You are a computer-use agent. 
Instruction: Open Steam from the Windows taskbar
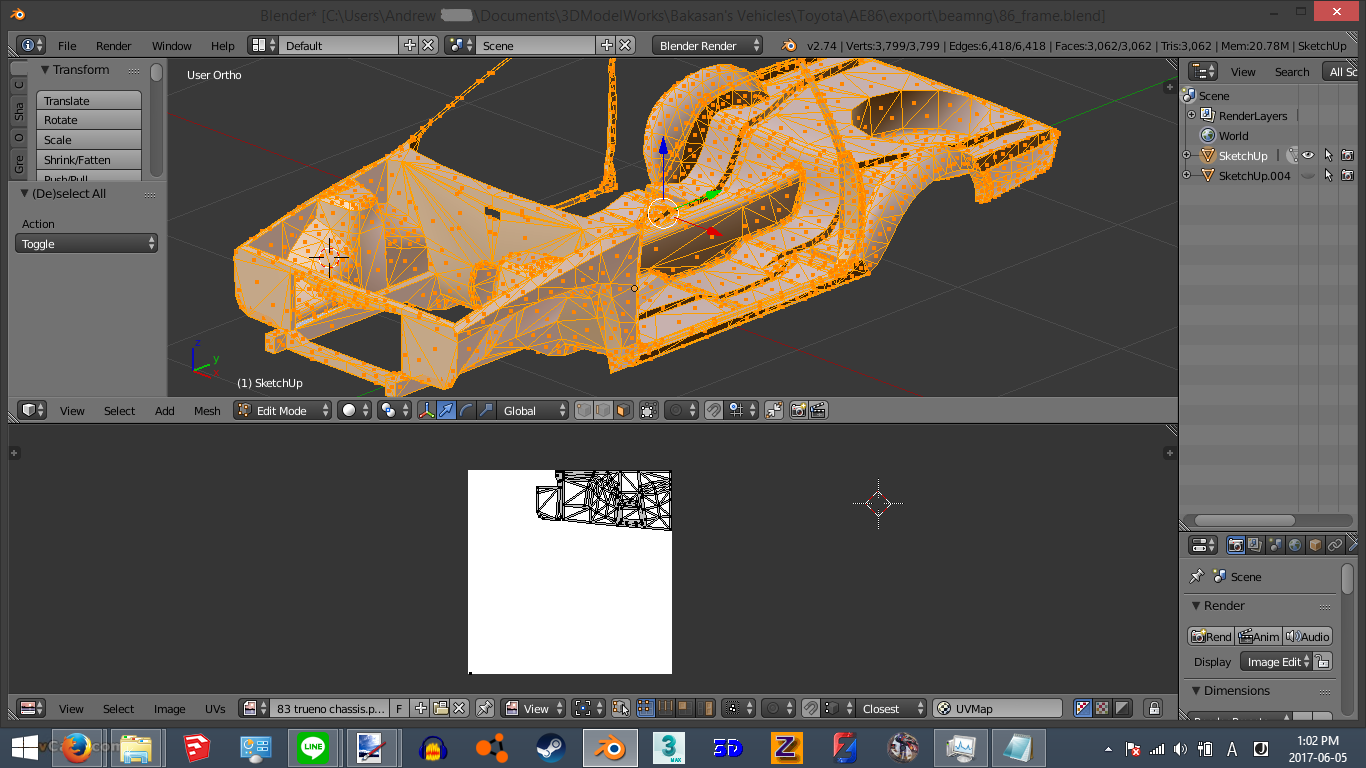click(x=550, y=748)
